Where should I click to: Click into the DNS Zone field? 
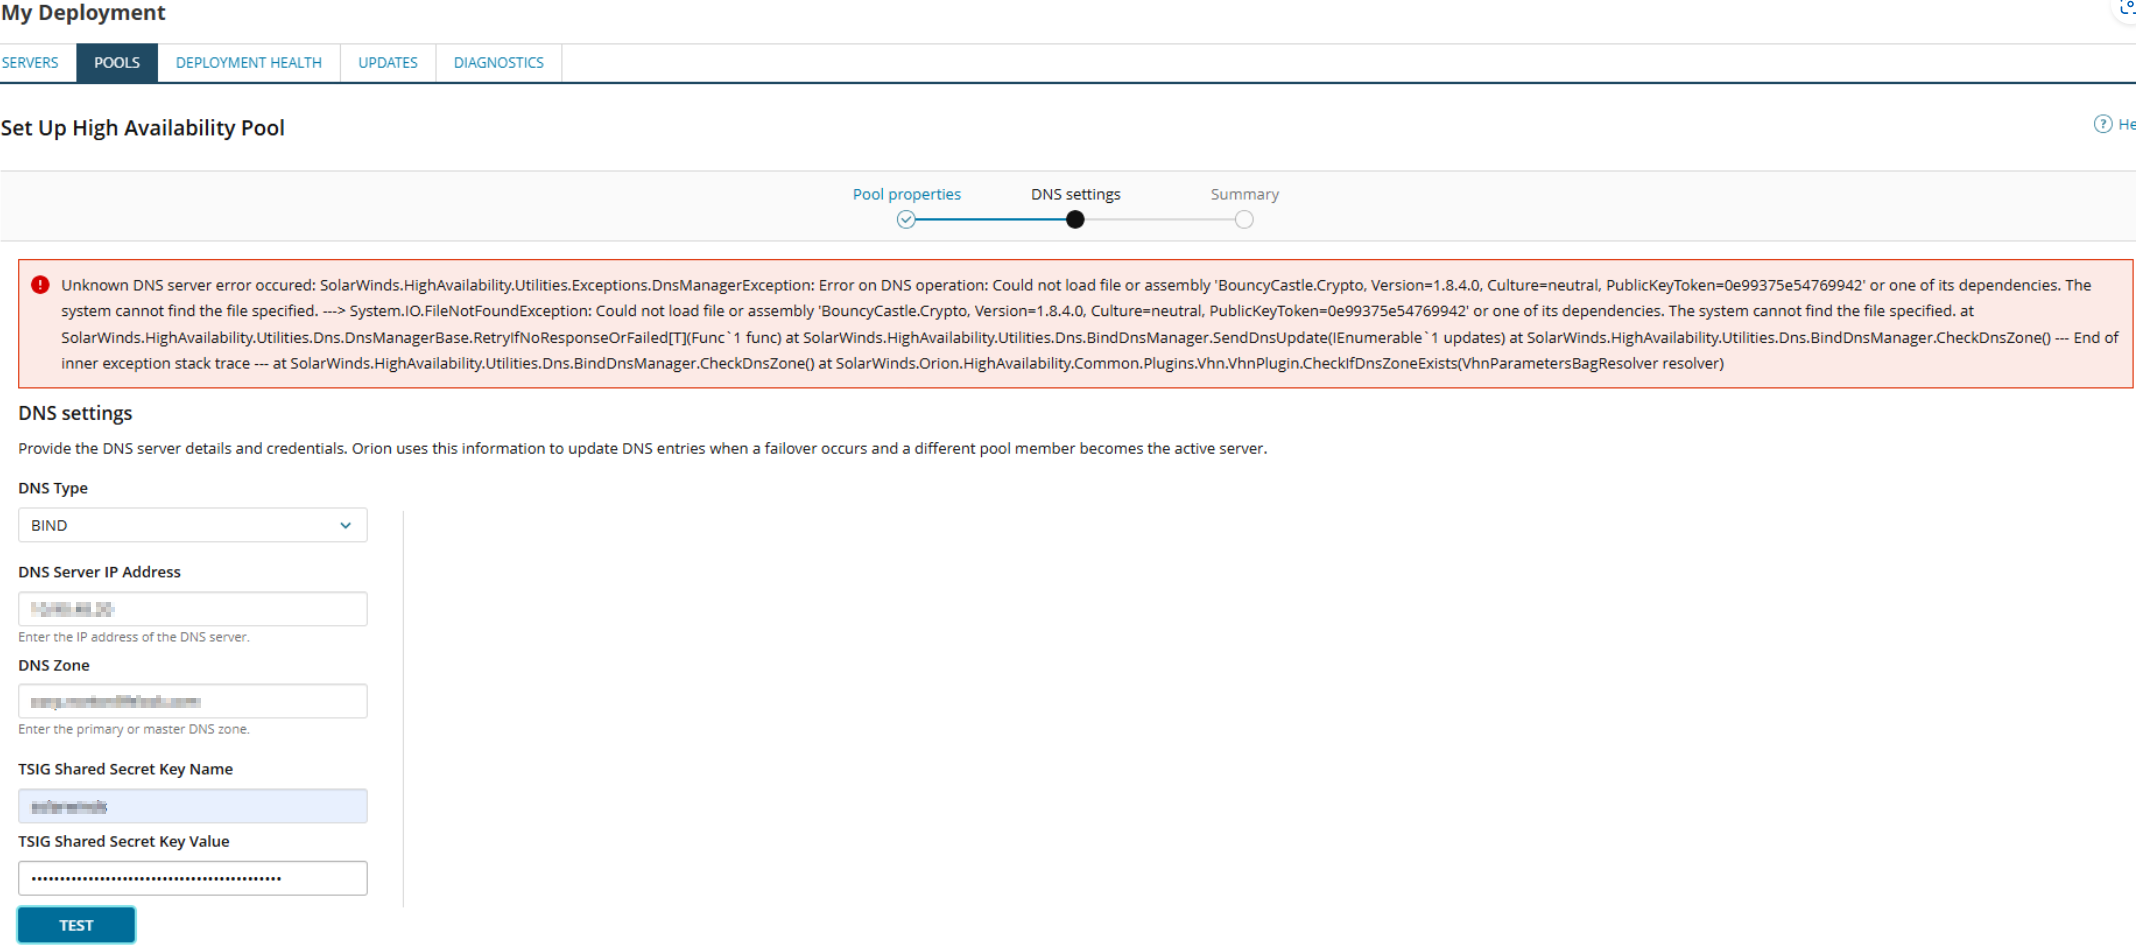[x=192, y=701]
